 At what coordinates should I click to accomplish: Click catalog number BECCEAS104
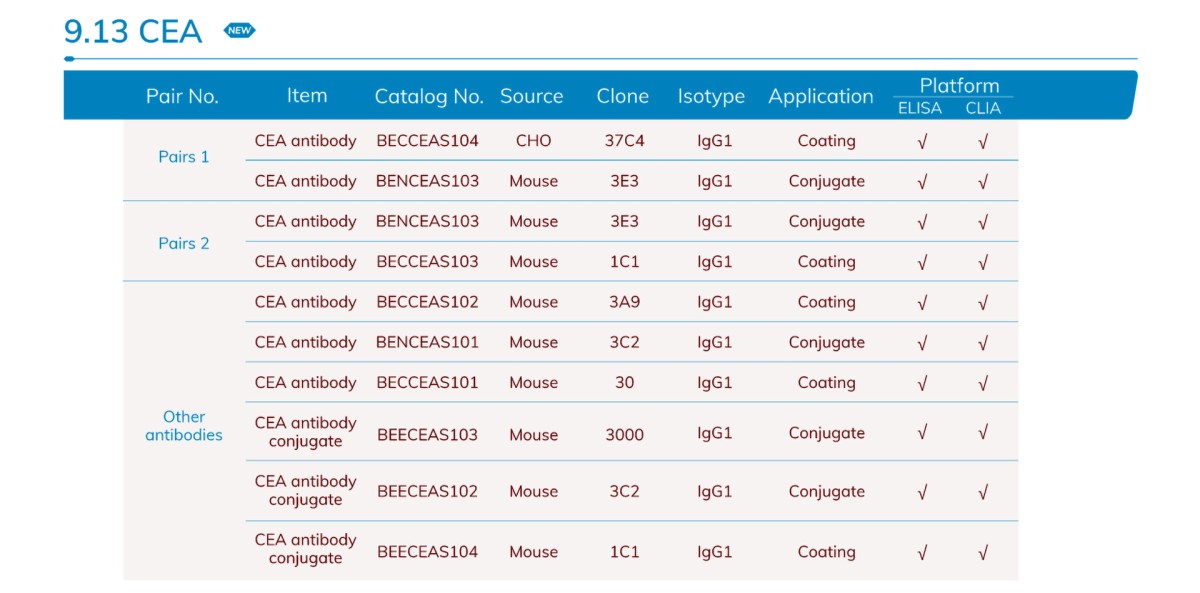[x=427, y=141]
